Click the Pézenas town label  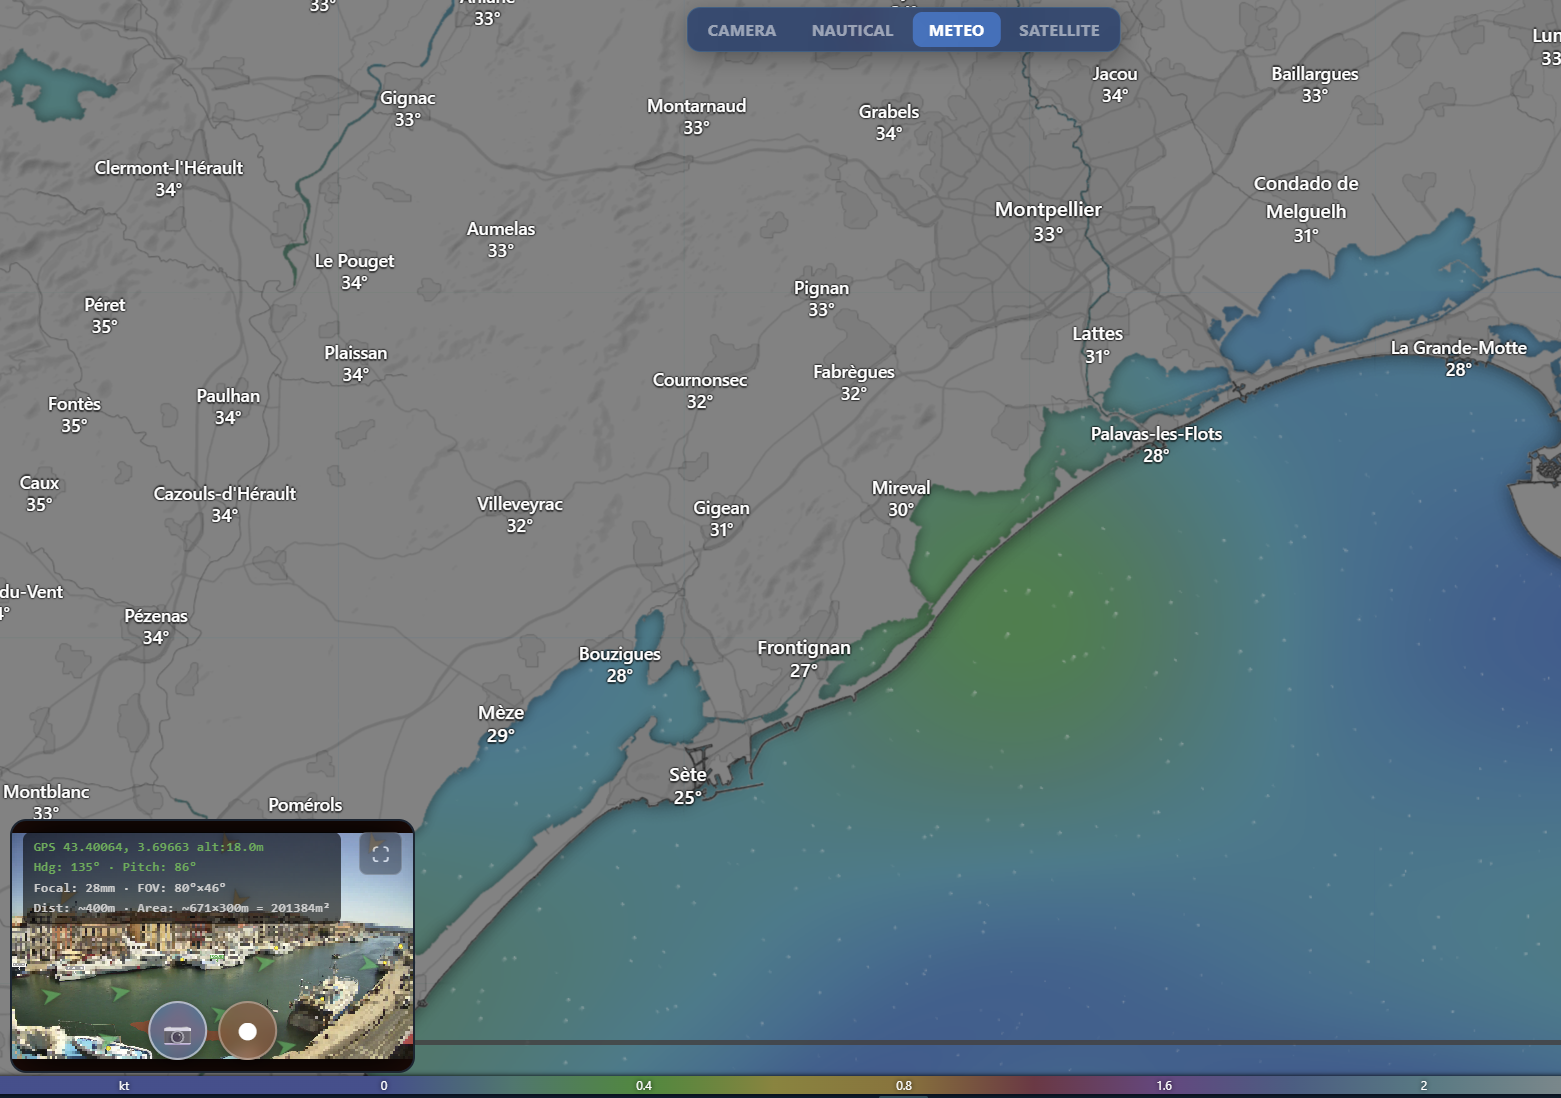click(156, 616)
